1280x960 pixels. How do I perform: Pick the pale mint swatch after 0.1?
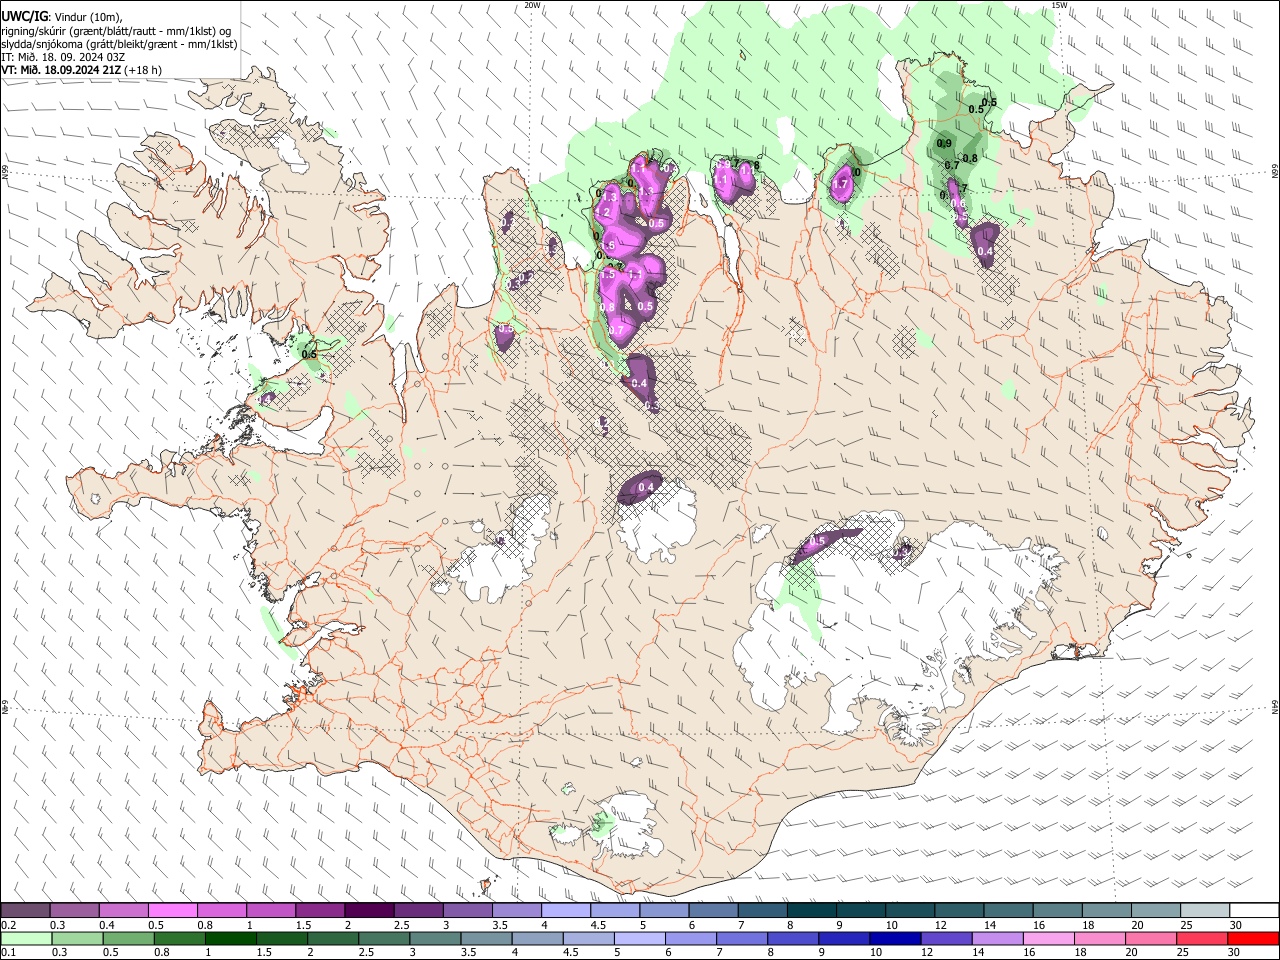pyautogui.click(x=25, y=939)
